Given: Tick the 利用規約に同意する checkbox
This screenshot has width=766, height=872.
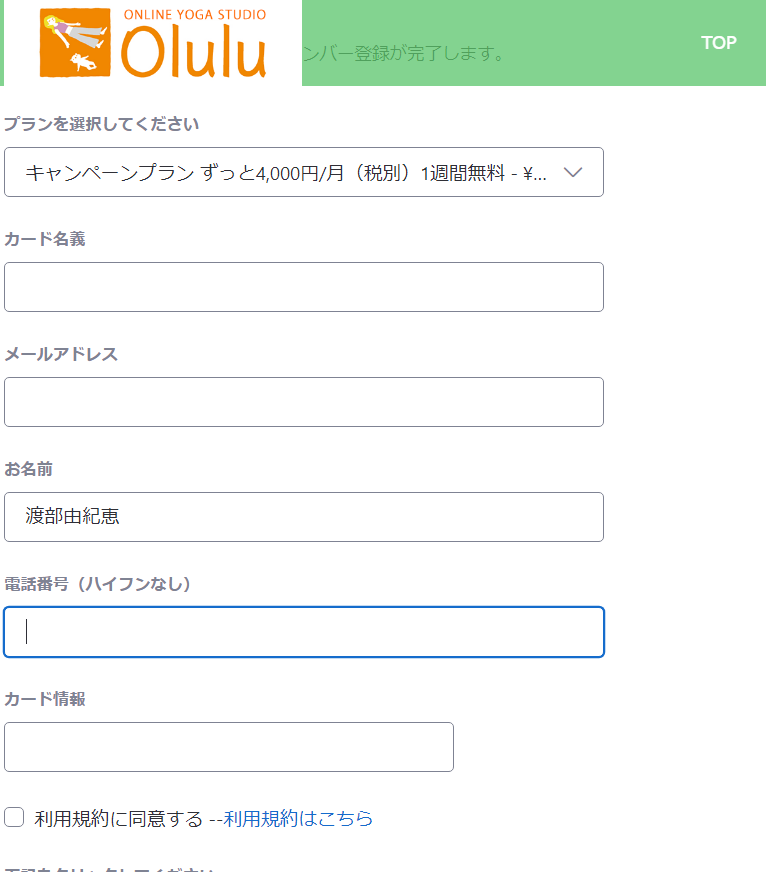Looking at the screenshot, I should (x=14, y=818).
